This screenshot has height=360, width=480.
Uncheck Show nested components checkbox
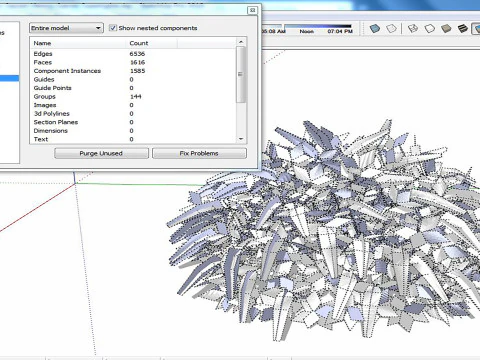point(113,28)
